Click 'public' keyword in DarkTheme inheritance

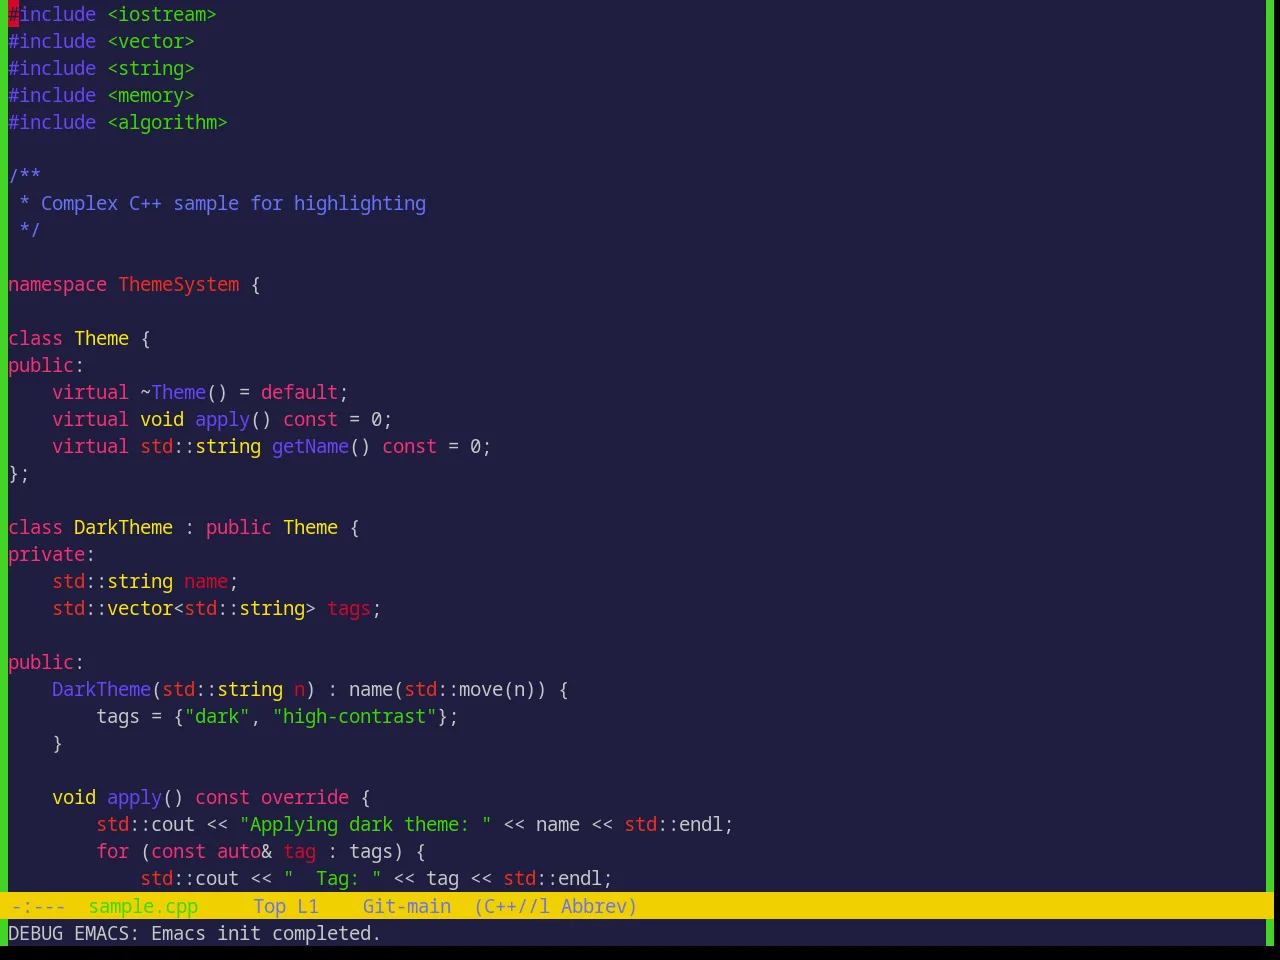tap(239, 527)
